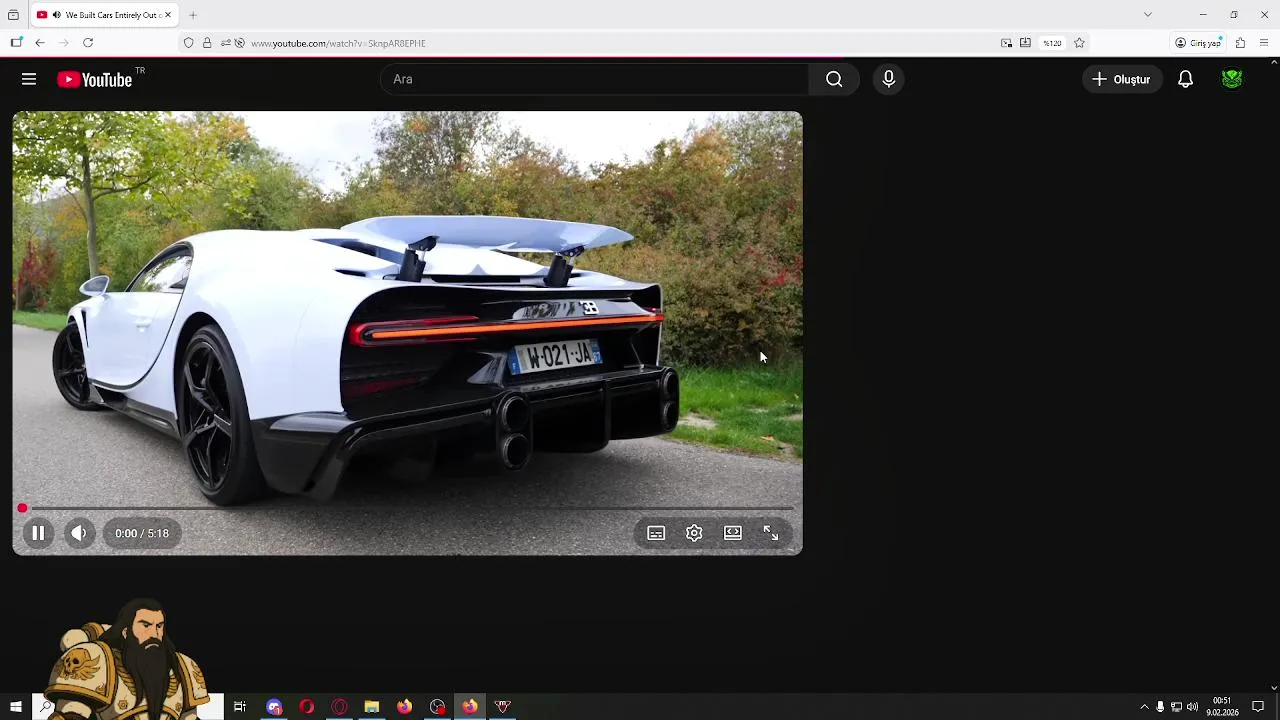
Task: Reload the current page
Action: 88,43
